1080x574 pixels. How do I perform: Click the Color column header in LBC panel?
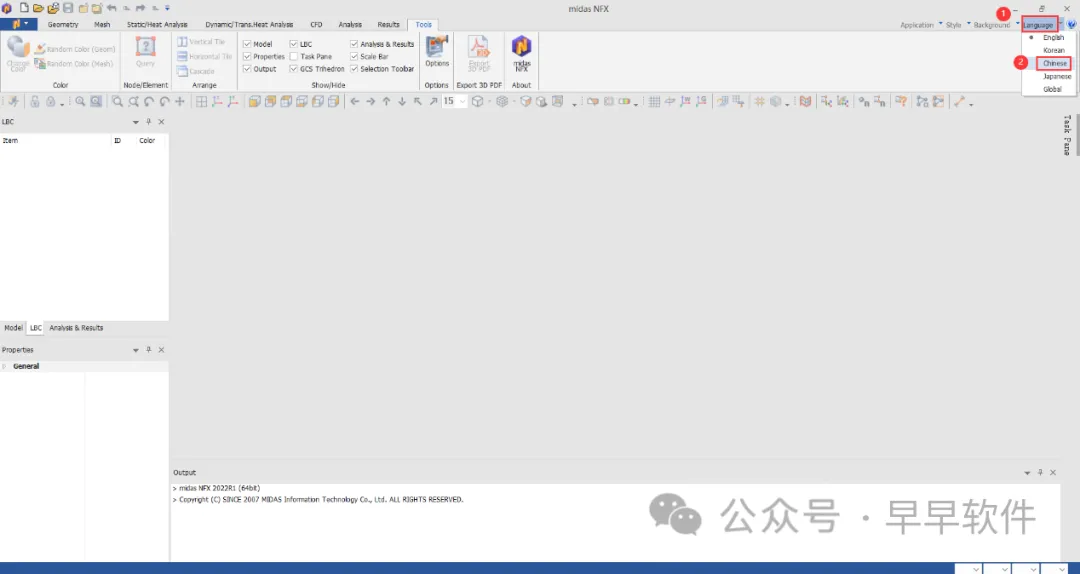click(x=147, y=141)
